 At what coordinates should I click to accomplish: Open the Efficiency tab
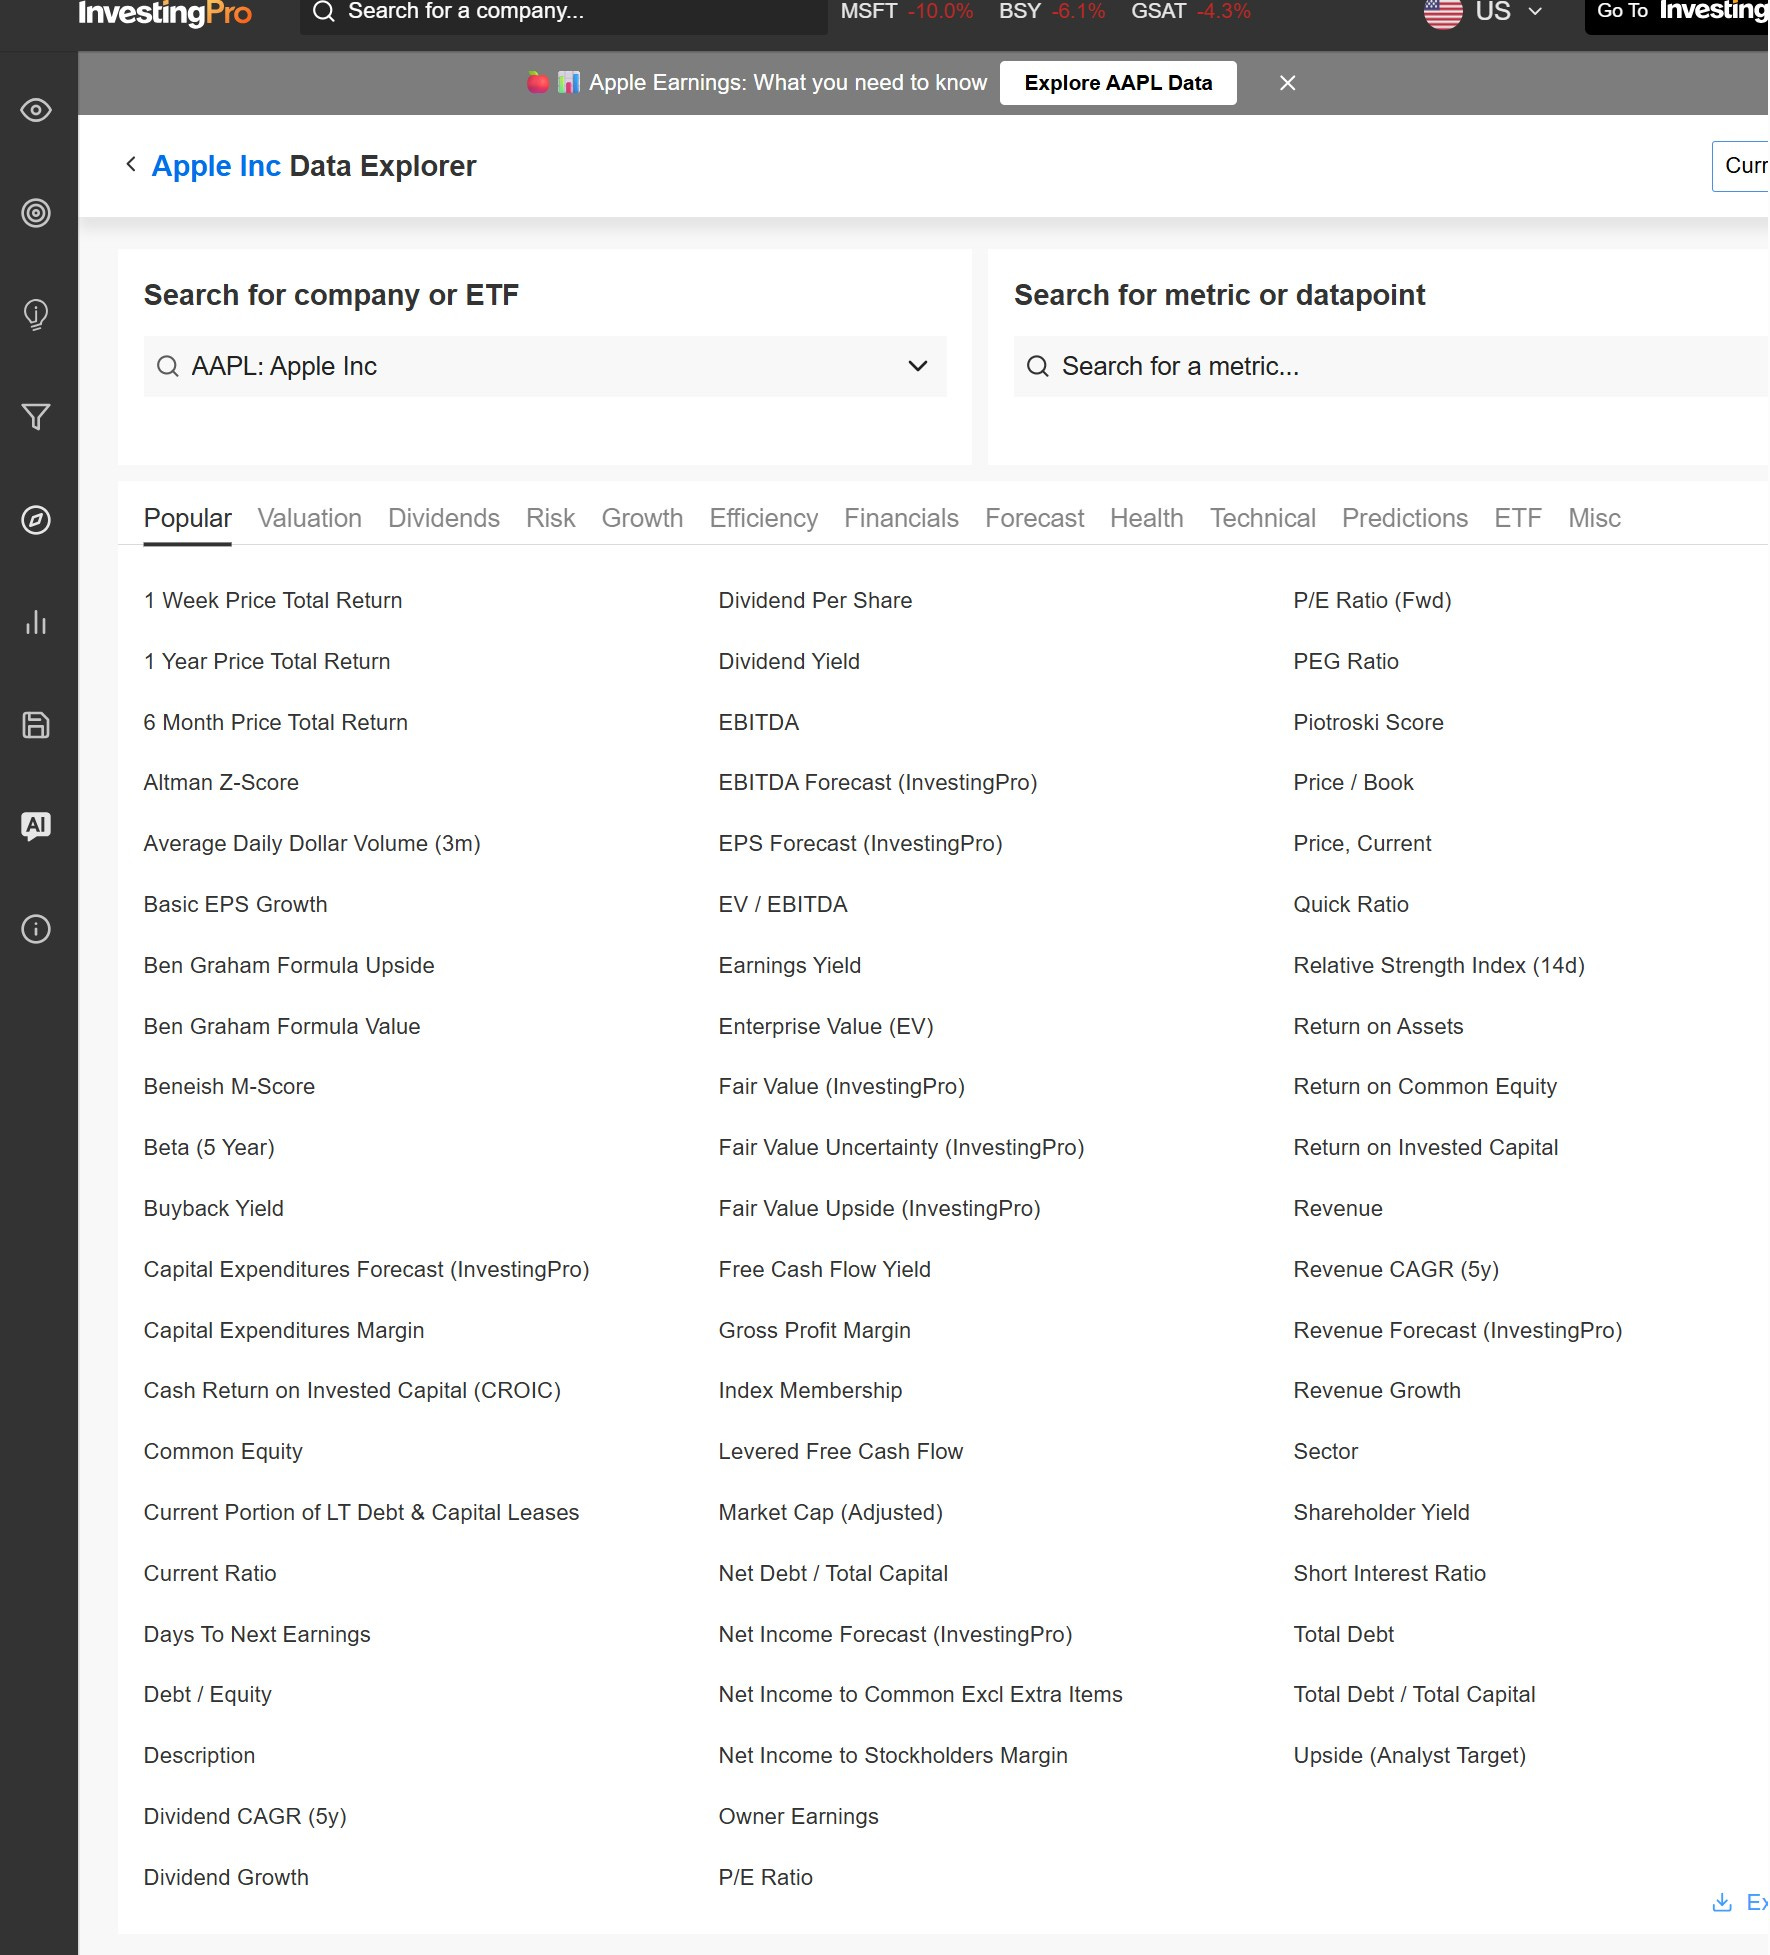pyautogui.click(x=763, y=518)
